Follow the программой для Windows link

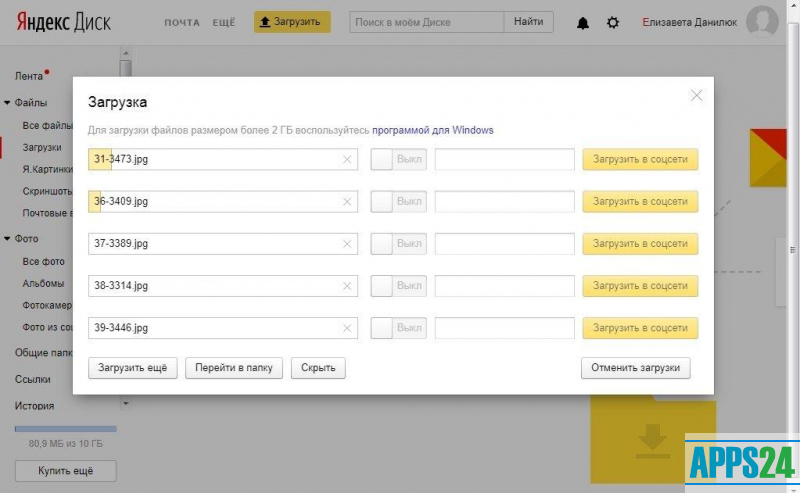click(432, 130)
